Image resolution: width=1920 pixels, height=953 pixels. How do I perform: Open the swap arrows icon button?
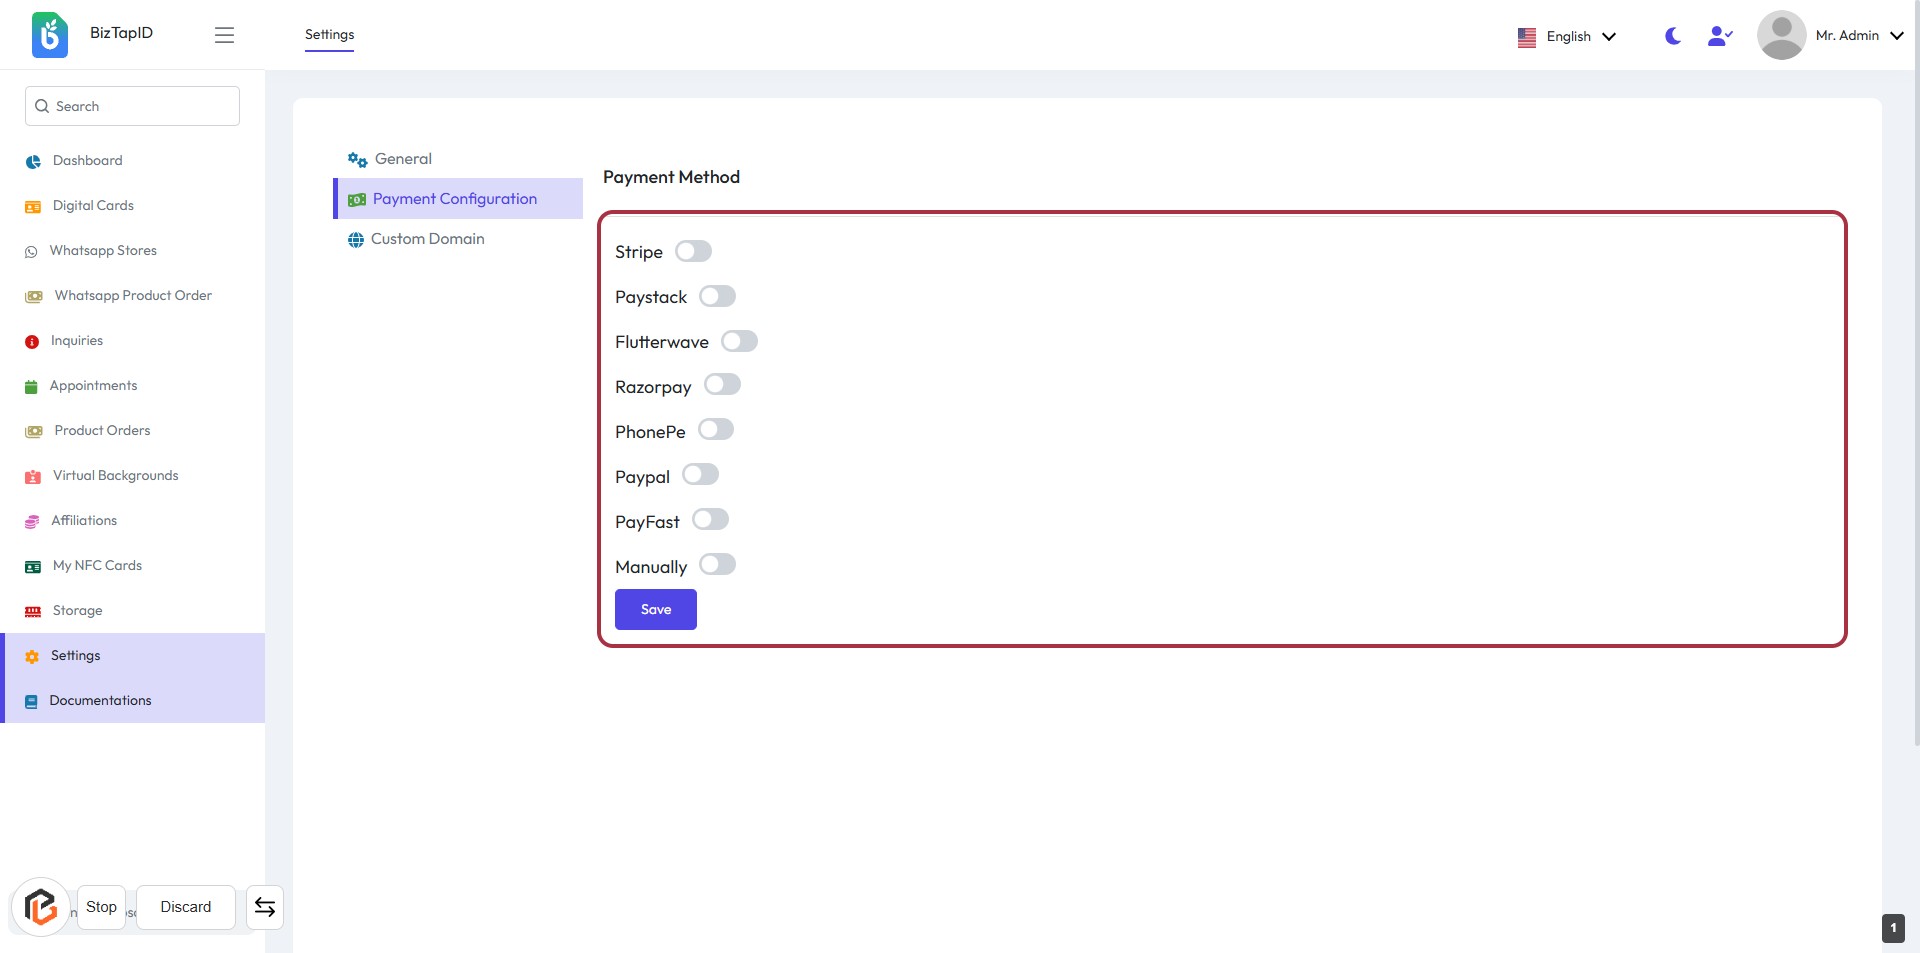[x=265, y=907]
